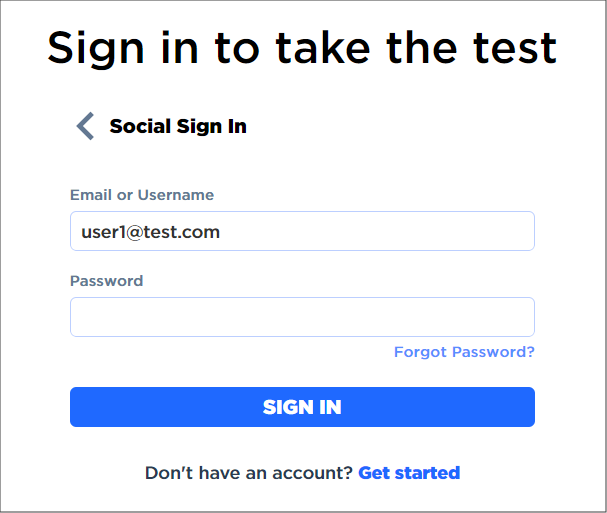The height and width of the screenshot is (513, 607).
Task: Click into the empty Password field
Action: coord(302,317)
